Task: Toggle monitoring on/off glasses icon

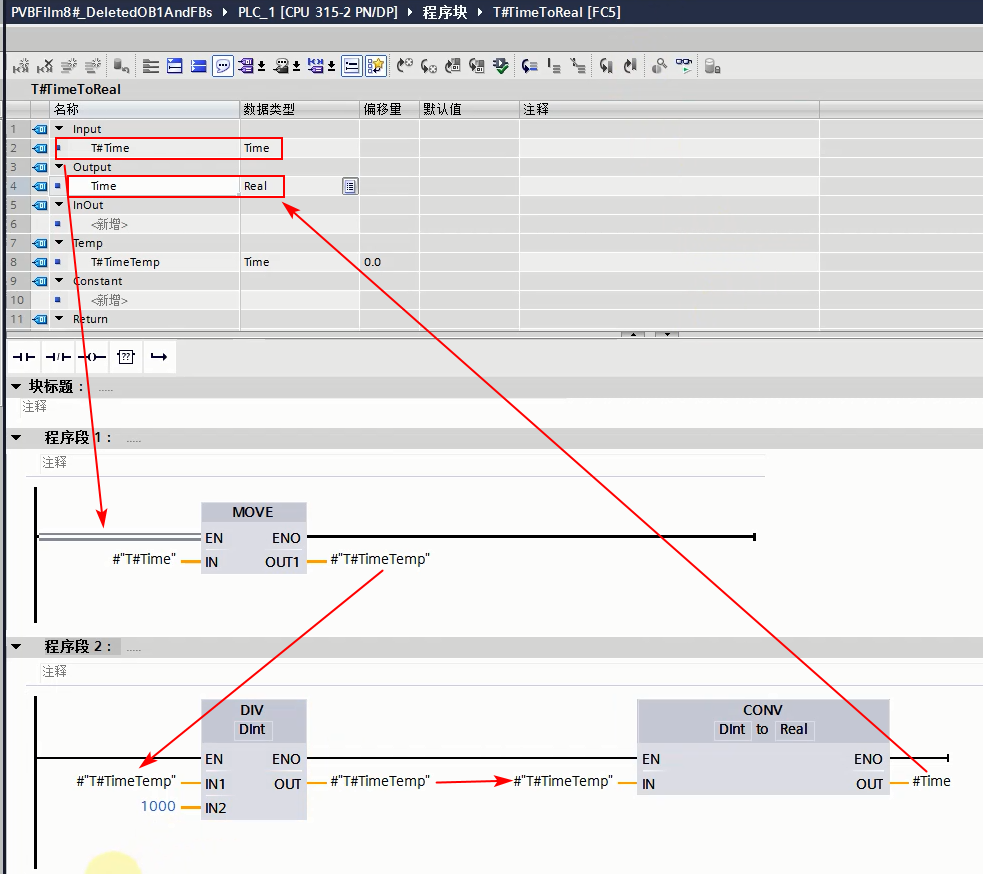Action: coord(684,66)
